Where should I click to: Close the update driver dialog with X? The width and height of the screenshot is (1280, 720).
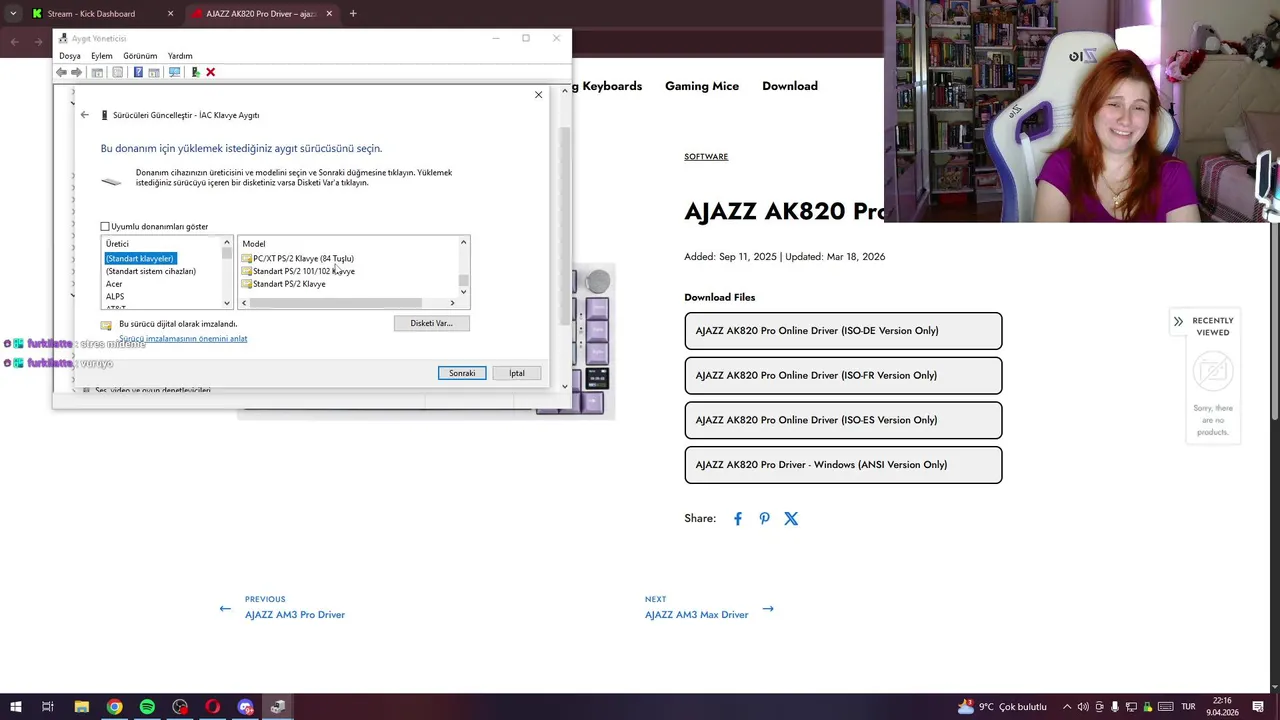538,95
